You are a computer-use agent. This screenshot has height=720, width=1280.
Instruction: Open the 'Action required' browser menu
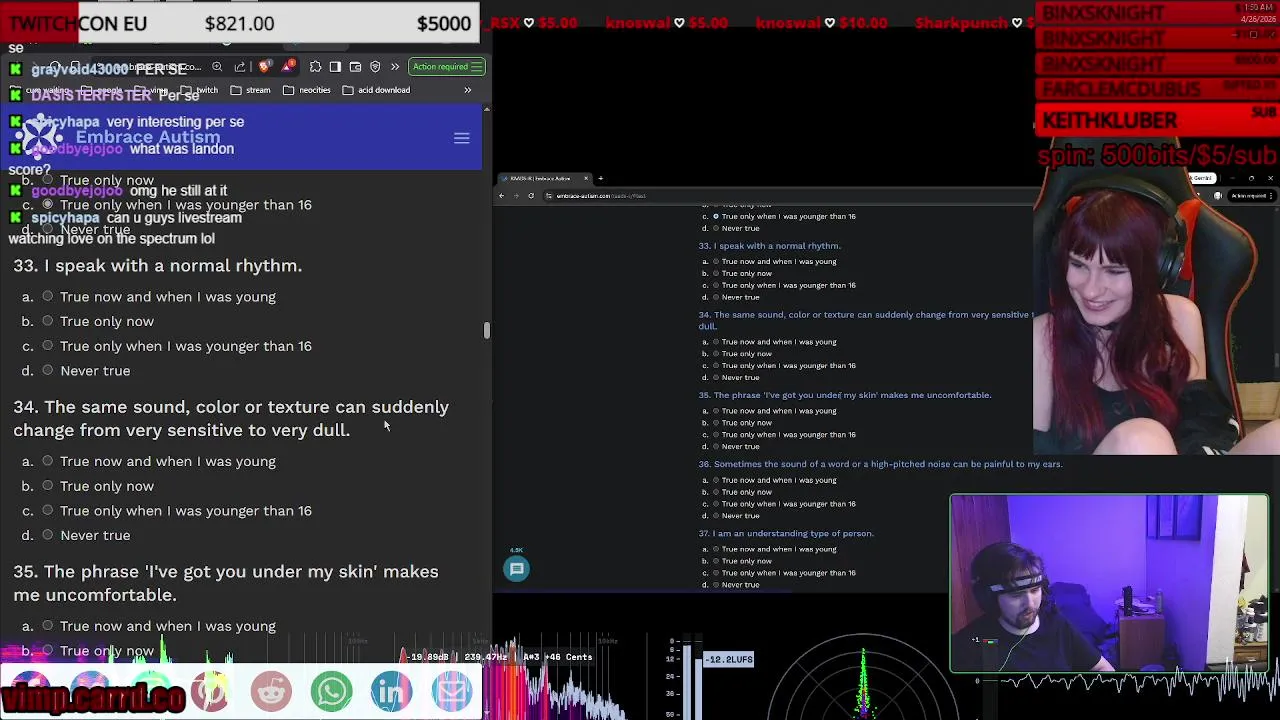click(447, 67)
